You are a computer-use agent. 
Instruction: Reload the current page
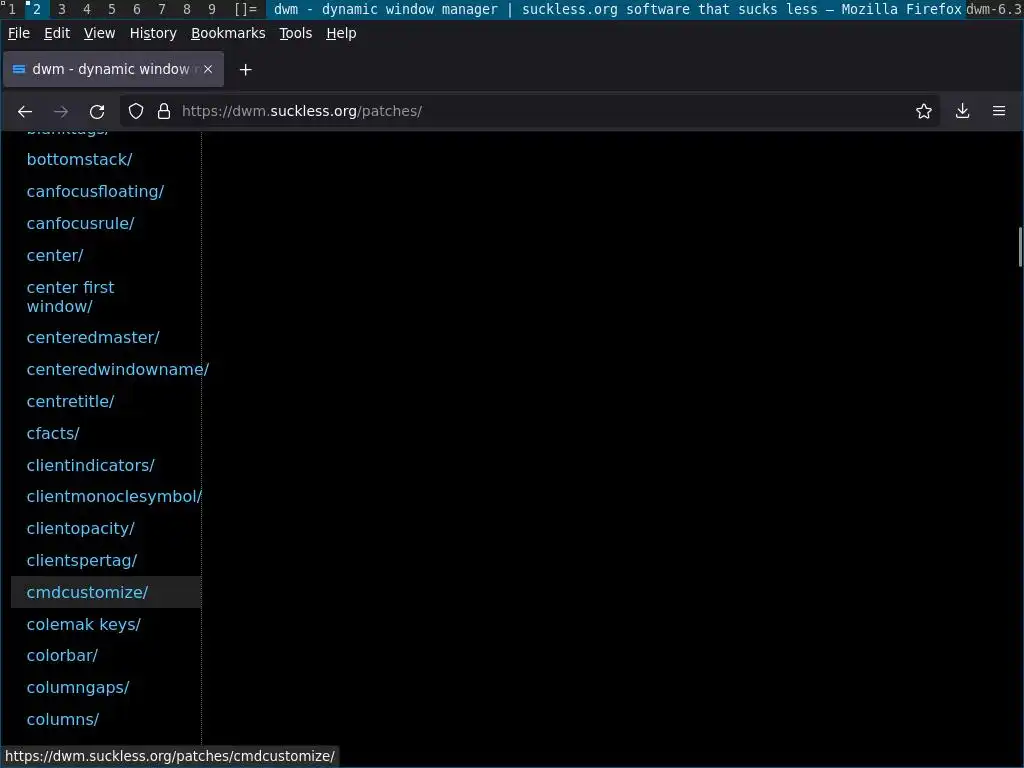(x=97, y=112)
